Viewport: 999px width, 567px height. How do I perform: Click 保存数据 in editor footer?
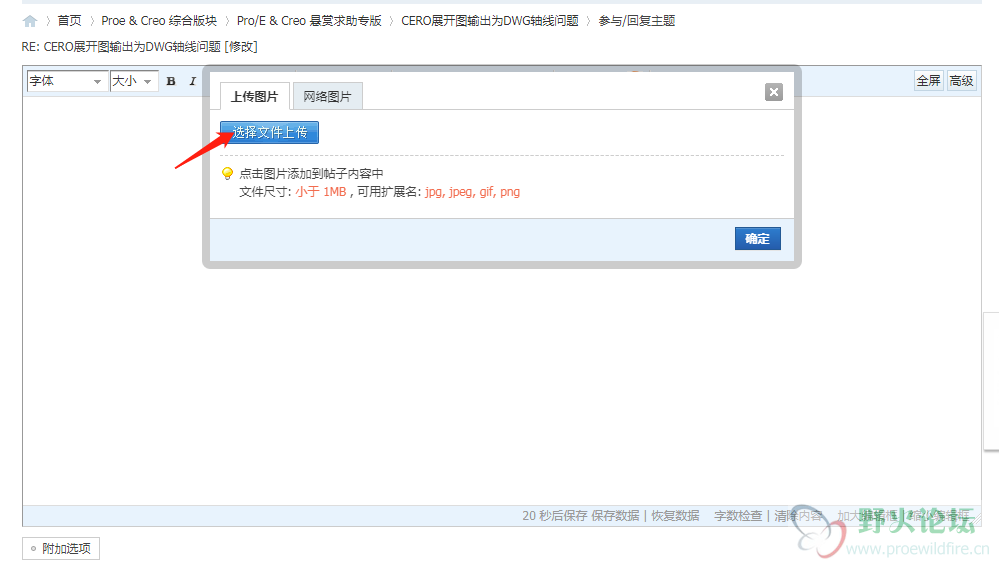tap(615, 515)
